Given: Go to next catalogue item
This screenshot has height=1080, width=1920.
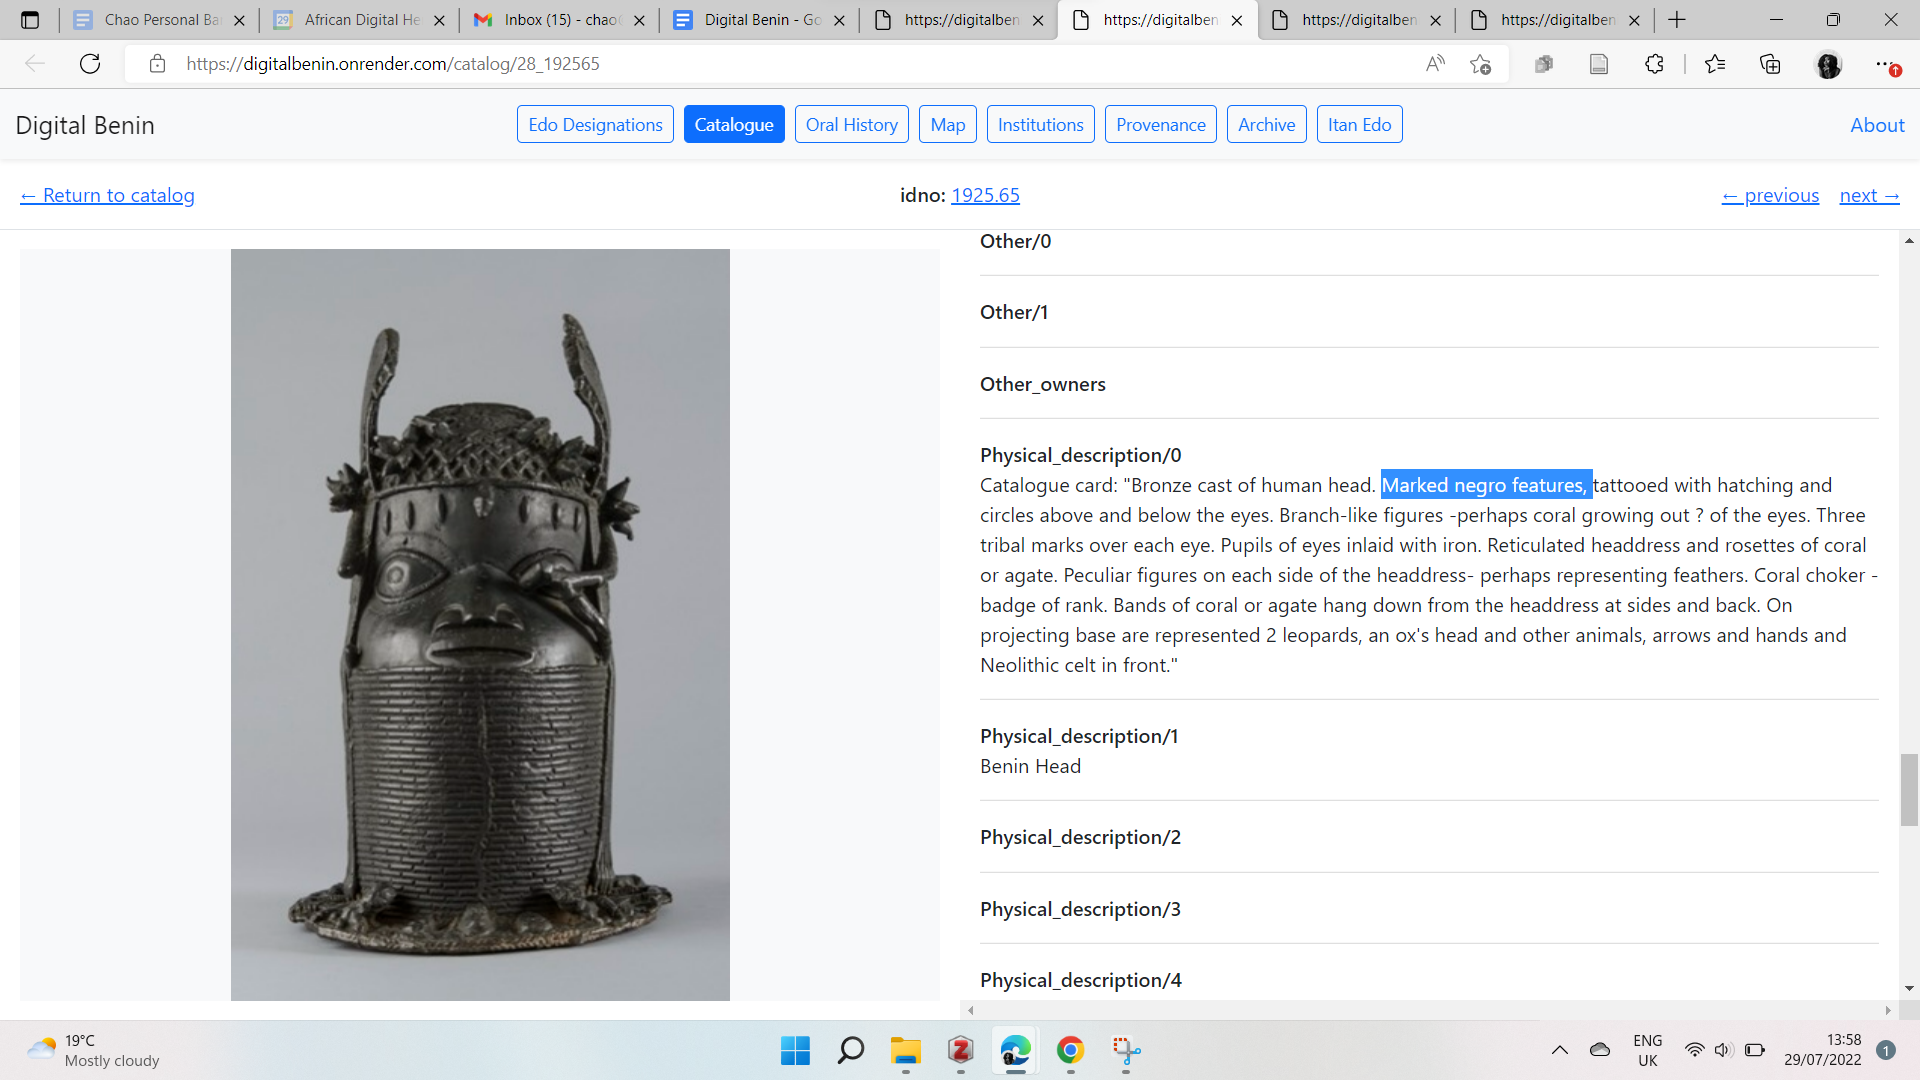Looking at the screenshot, I should 1869,196.
